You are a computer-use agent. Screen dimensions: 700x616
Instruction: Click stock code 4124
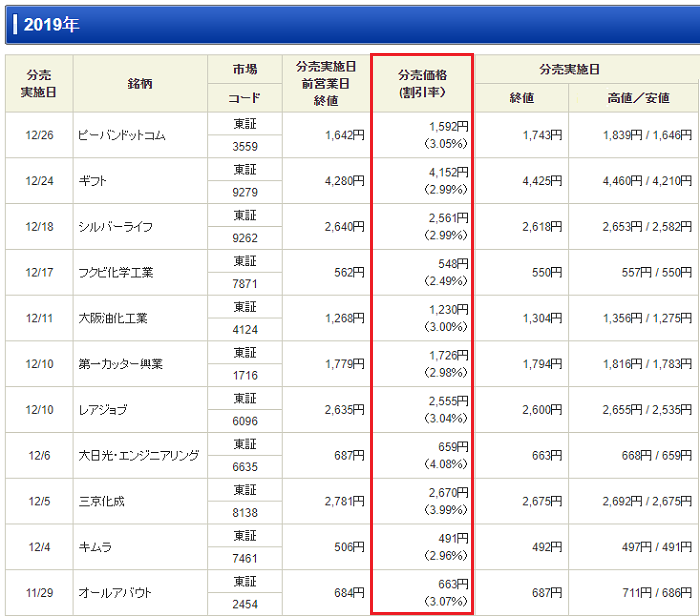[x=245, y=330]
